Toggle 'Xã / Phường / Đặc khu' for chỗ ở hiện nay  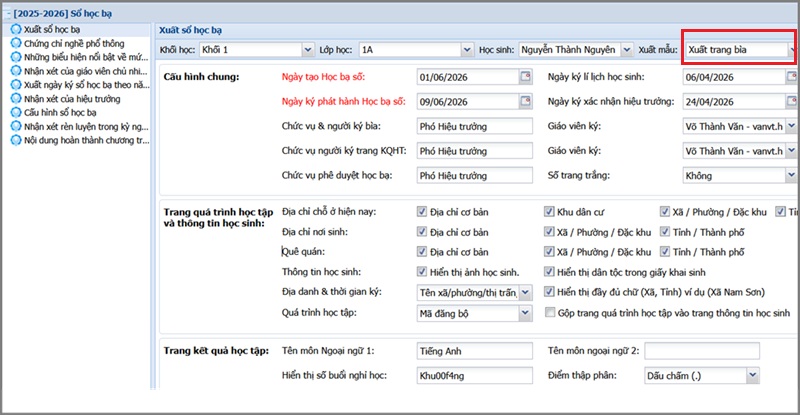point(664,212)
